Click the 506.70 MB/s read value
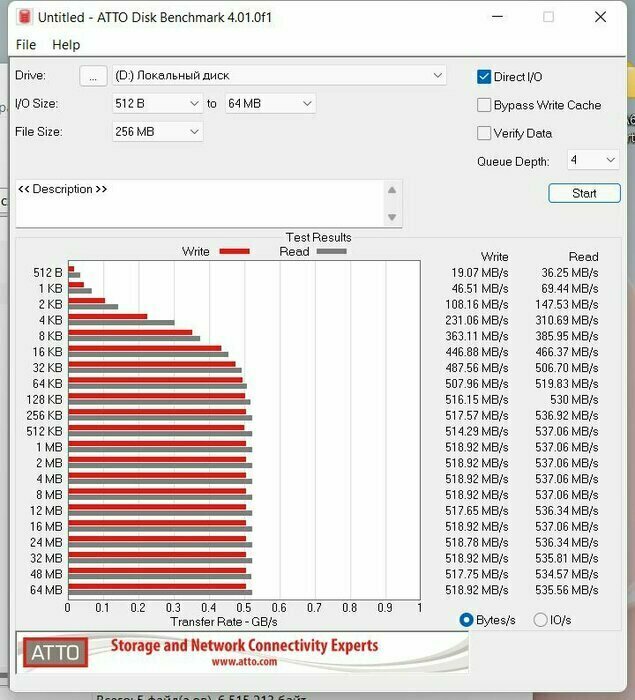The height and width of the screenshot is (700, 635). (x=567, y=368)
